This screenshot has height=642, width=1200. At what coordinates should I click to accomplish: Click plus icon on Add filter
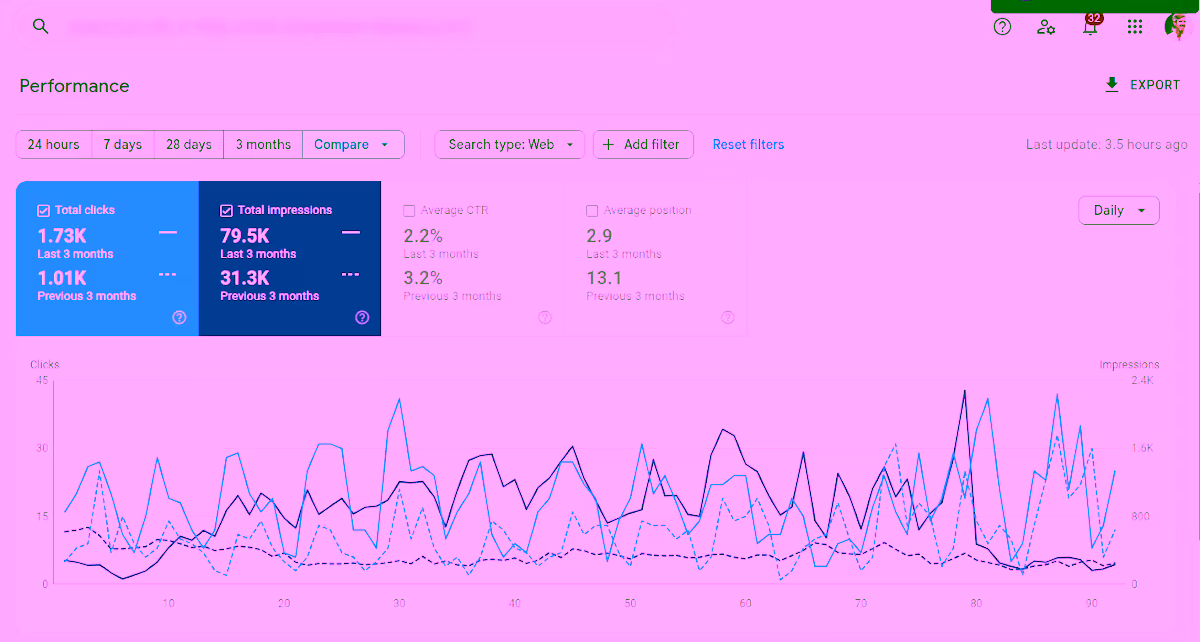point(608,144)
